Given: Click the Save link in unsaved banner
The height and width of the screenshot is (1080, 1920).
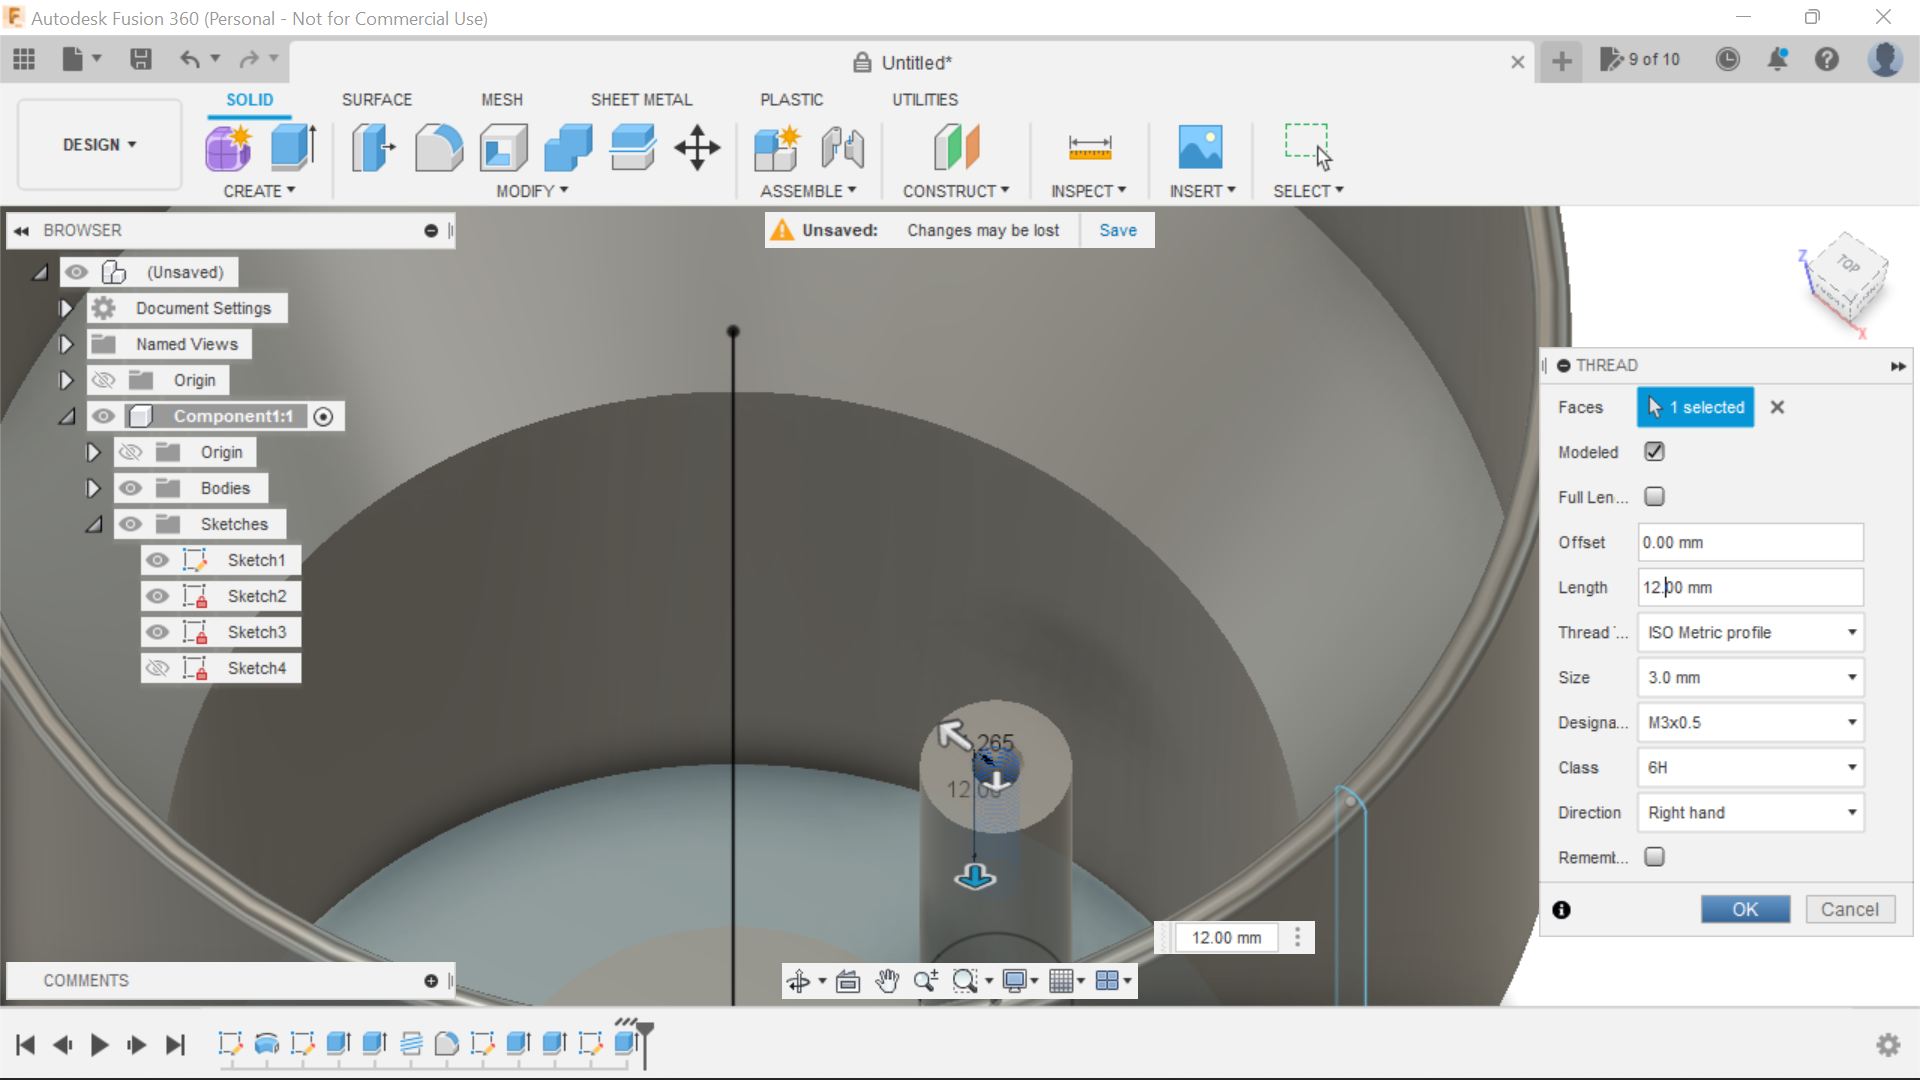Looking at the screenshot, I should (1118, 230).
